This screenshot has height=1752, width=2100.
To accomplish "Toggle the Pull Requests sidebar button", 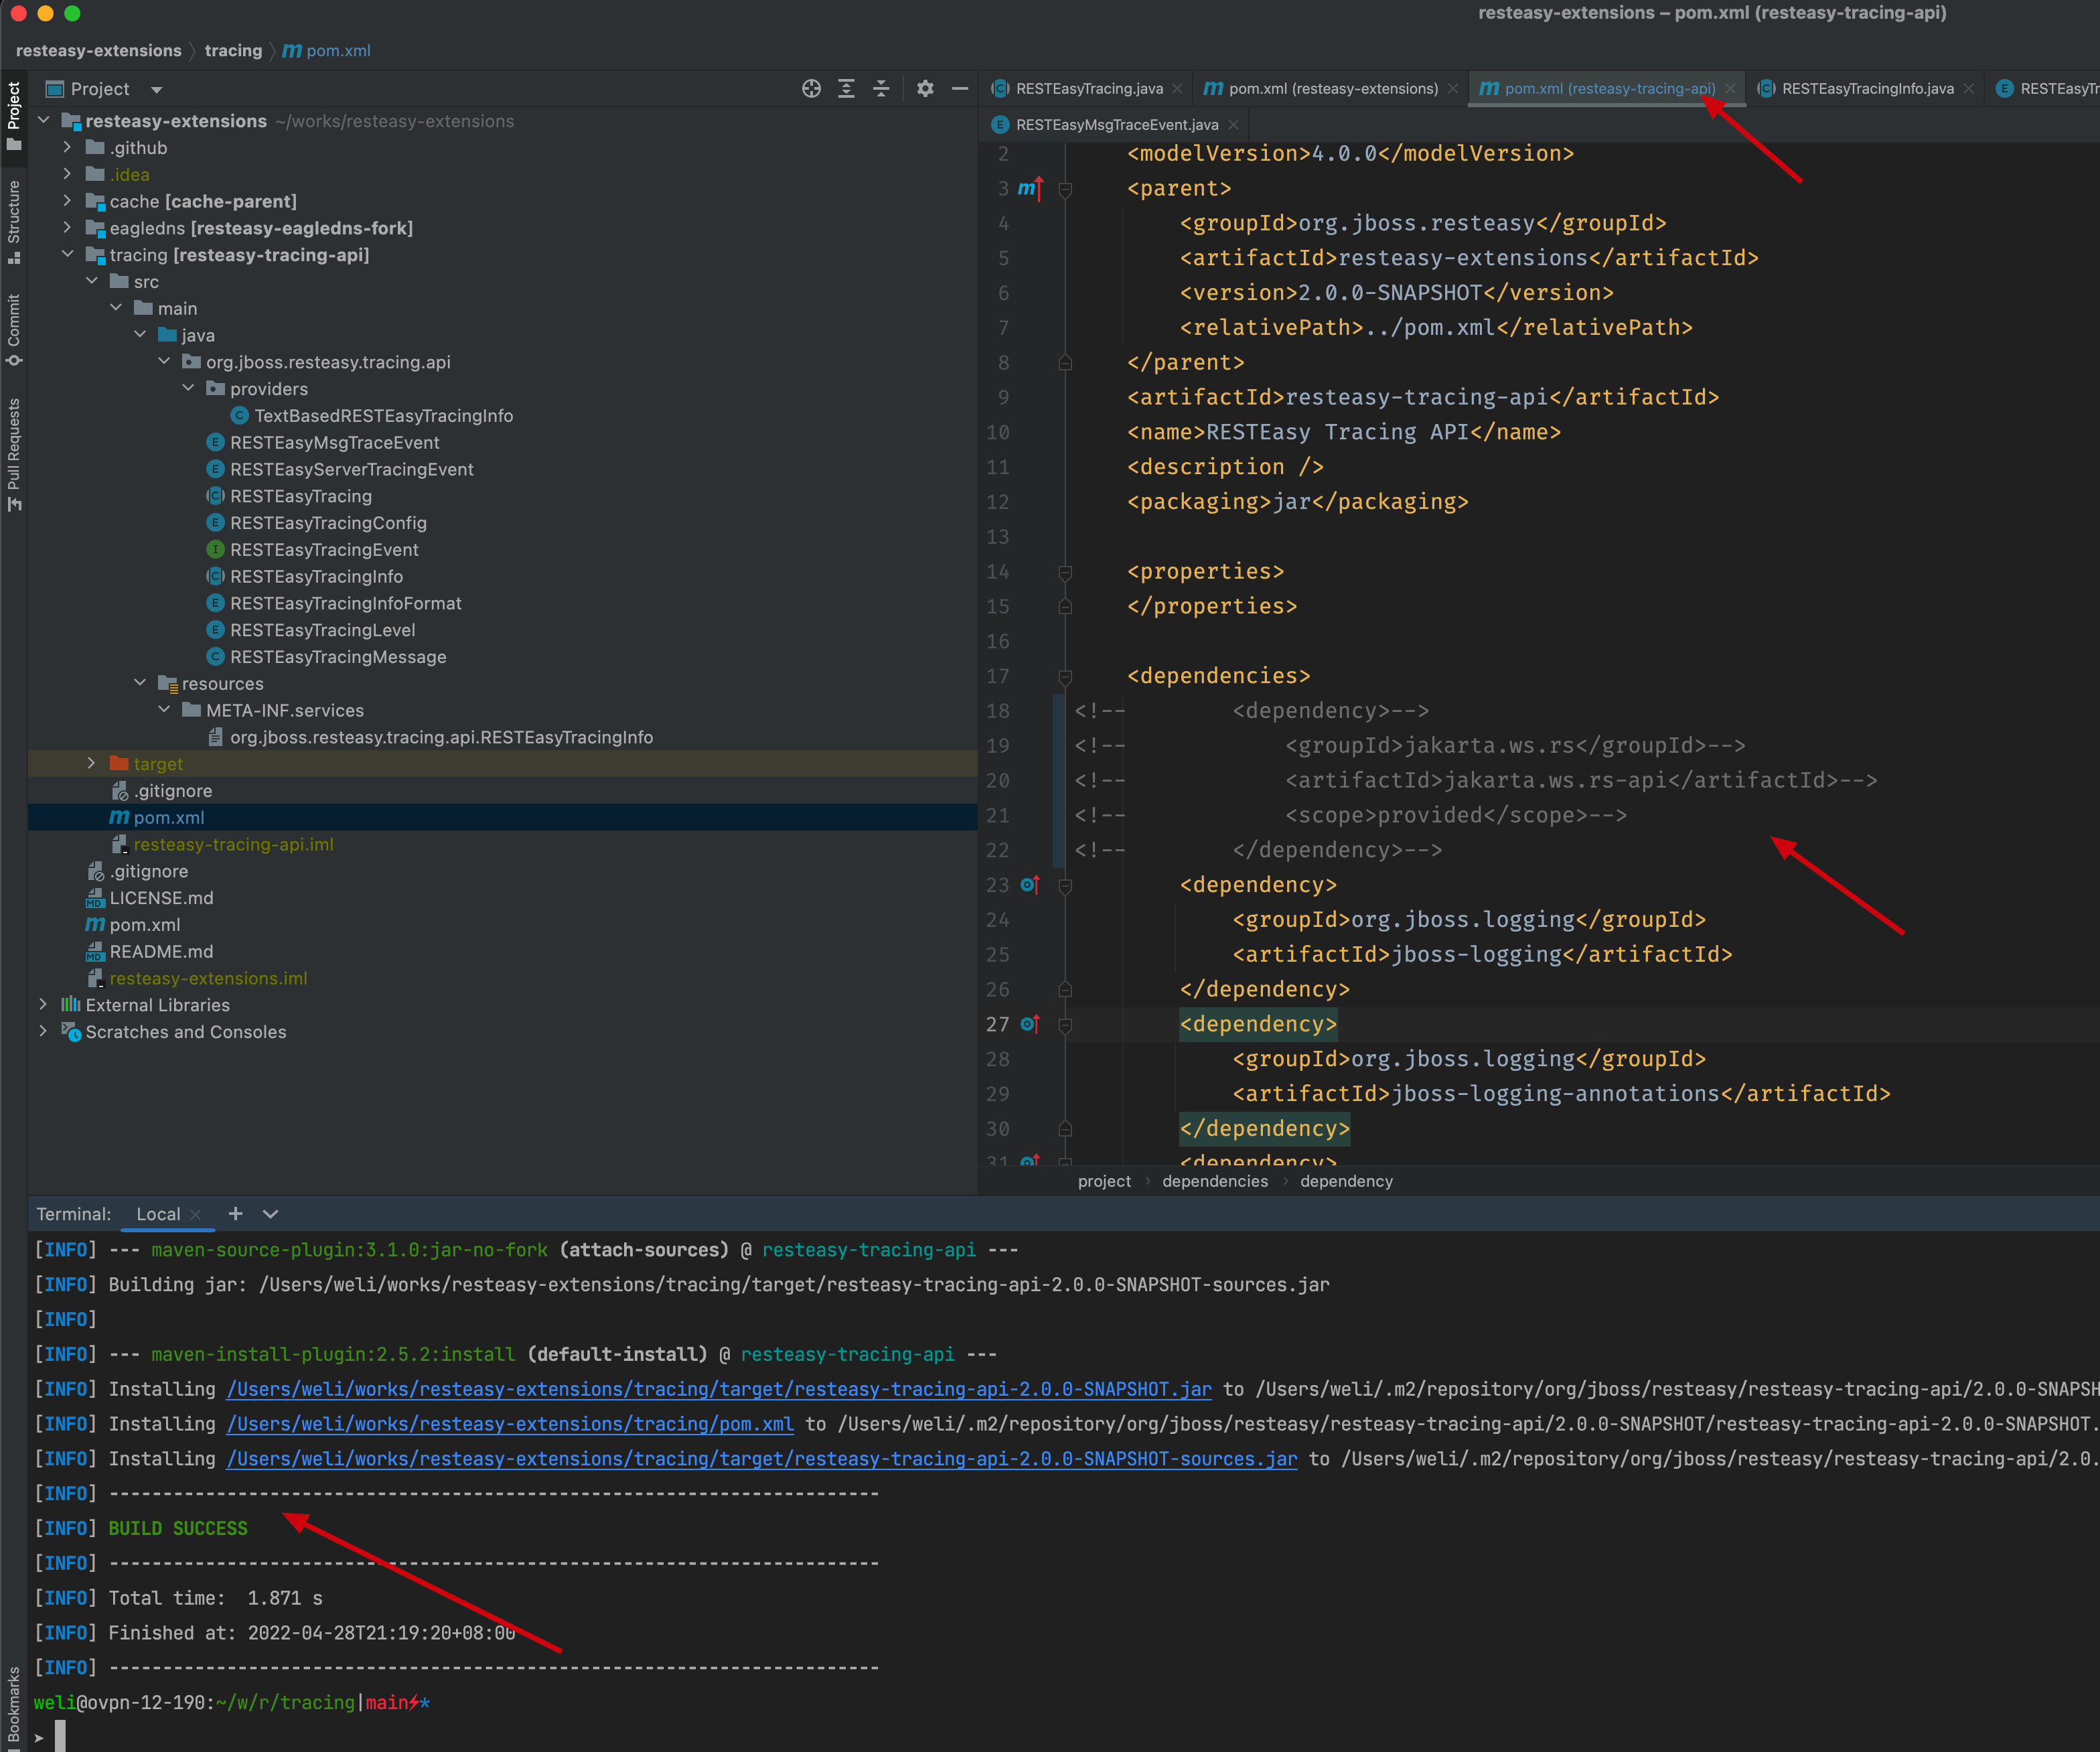I will [x=14, y=455].
